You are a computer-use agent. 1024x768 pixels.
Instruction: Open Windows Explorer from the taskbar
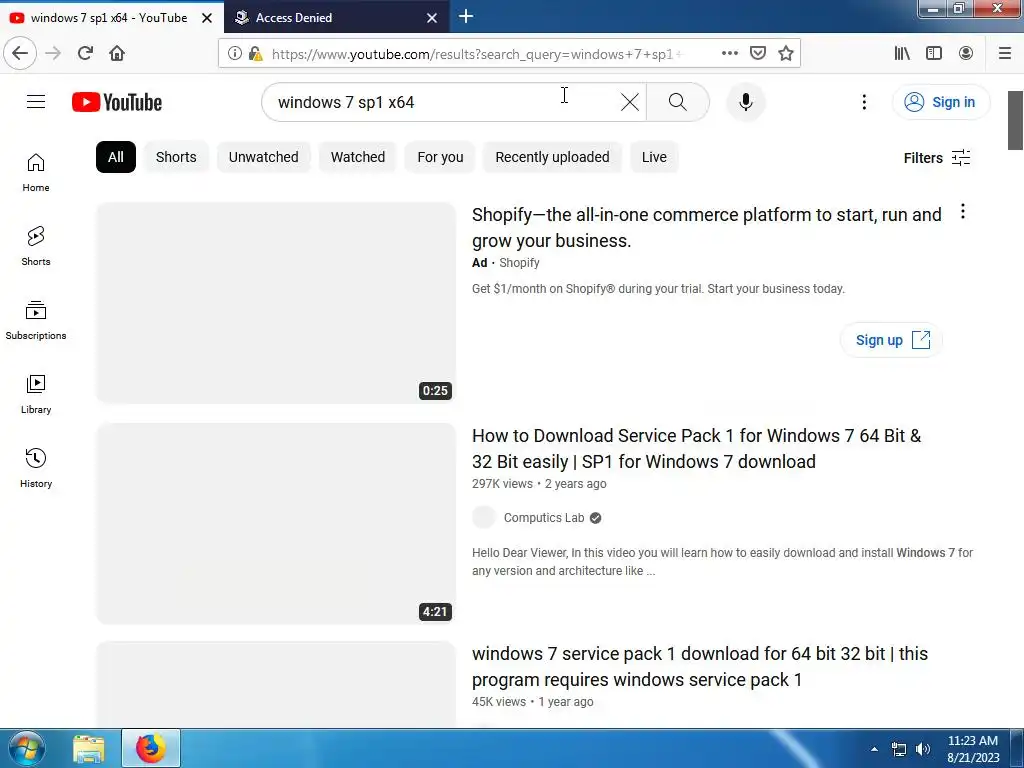point(88,748)
